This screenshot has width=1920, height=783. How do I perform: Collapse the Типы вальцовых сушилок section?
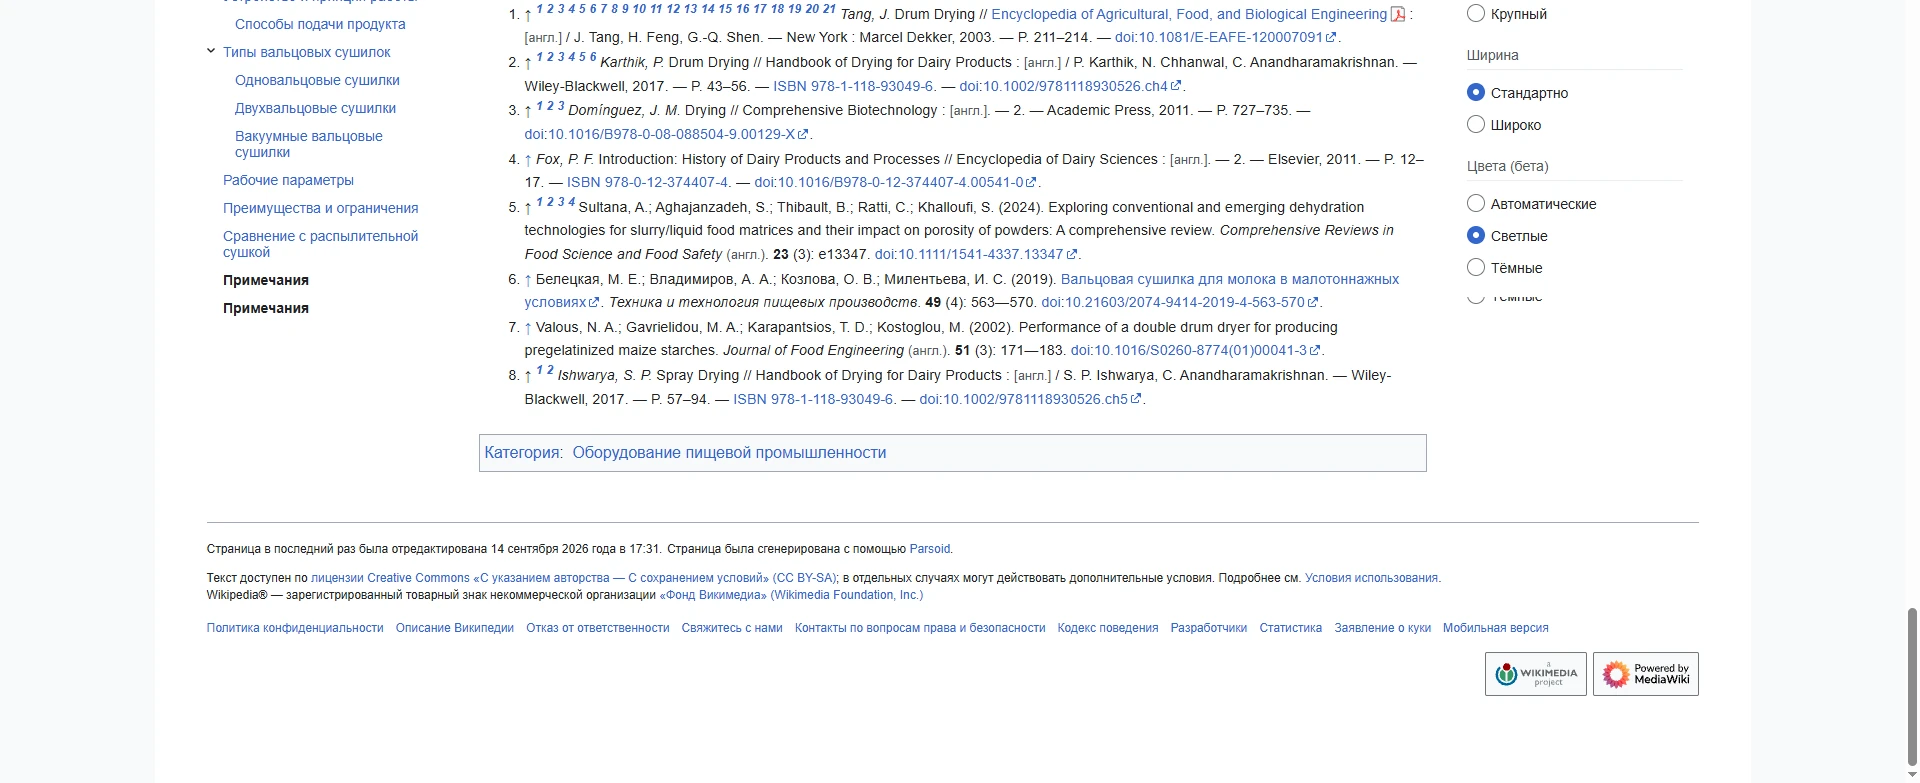pyautogui.click(x=211, y=51)
